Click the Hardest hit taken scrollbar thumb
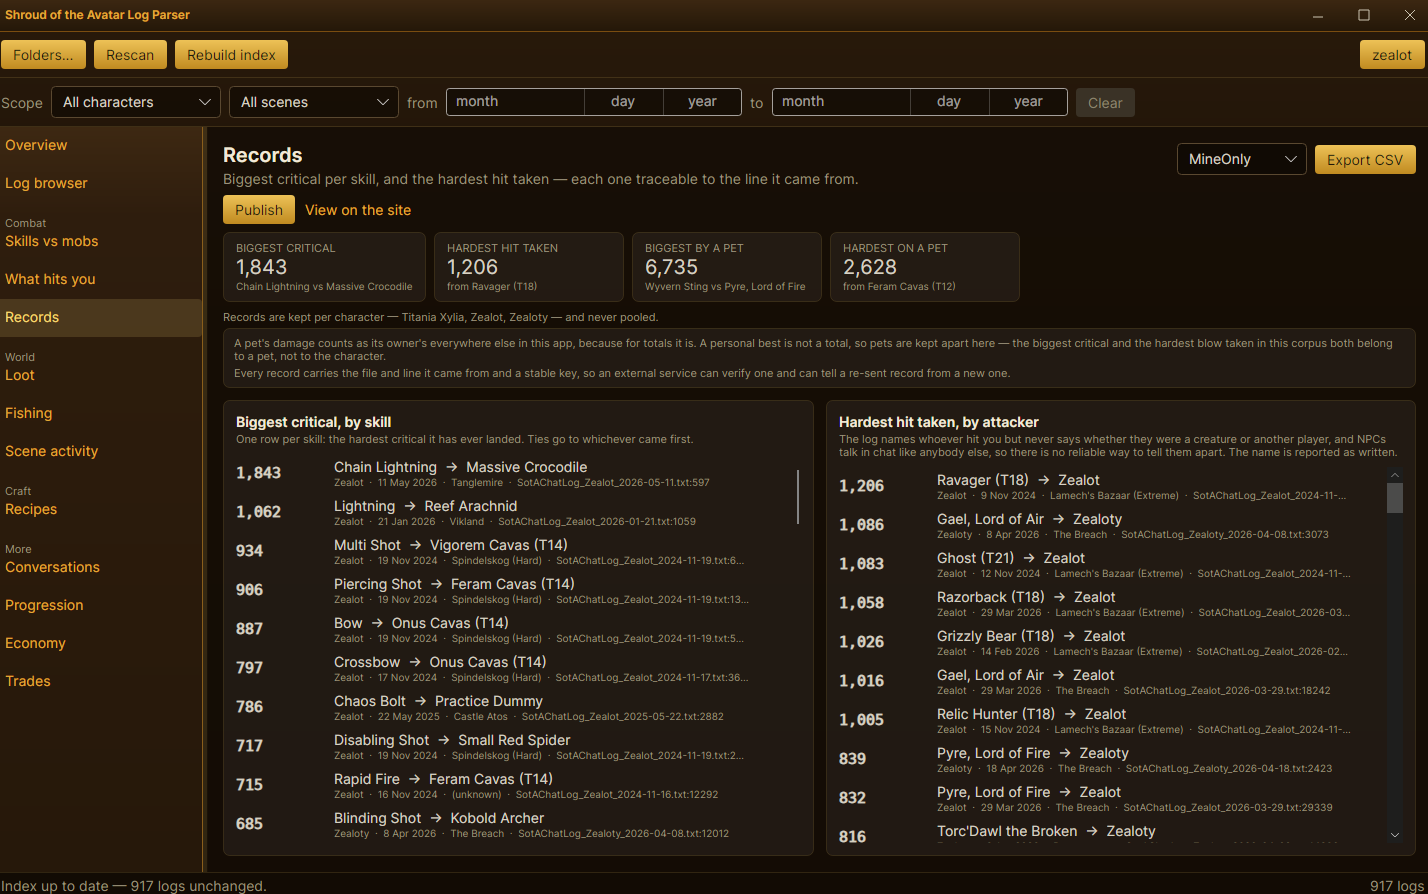This screenshot has height=894, width=1428. click(x=1395, y=498)
